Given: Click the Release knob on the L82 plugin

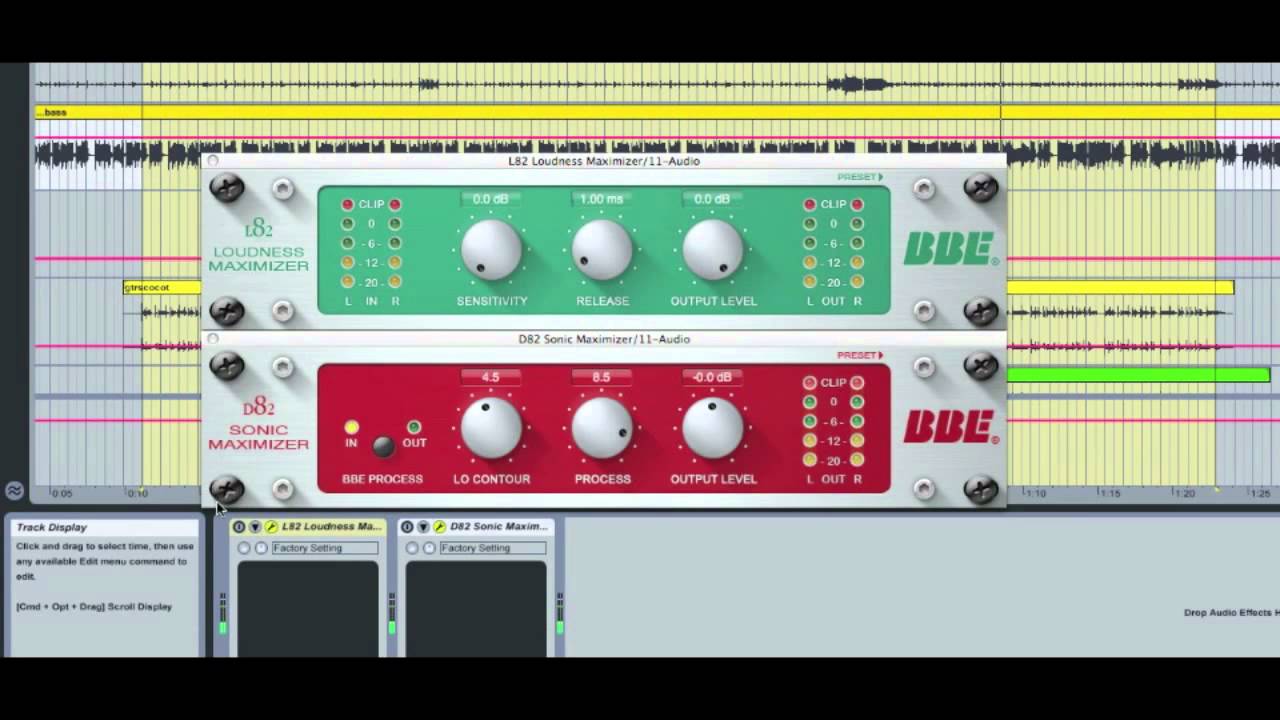Looking at the screenshot, I should click(602, 250).
